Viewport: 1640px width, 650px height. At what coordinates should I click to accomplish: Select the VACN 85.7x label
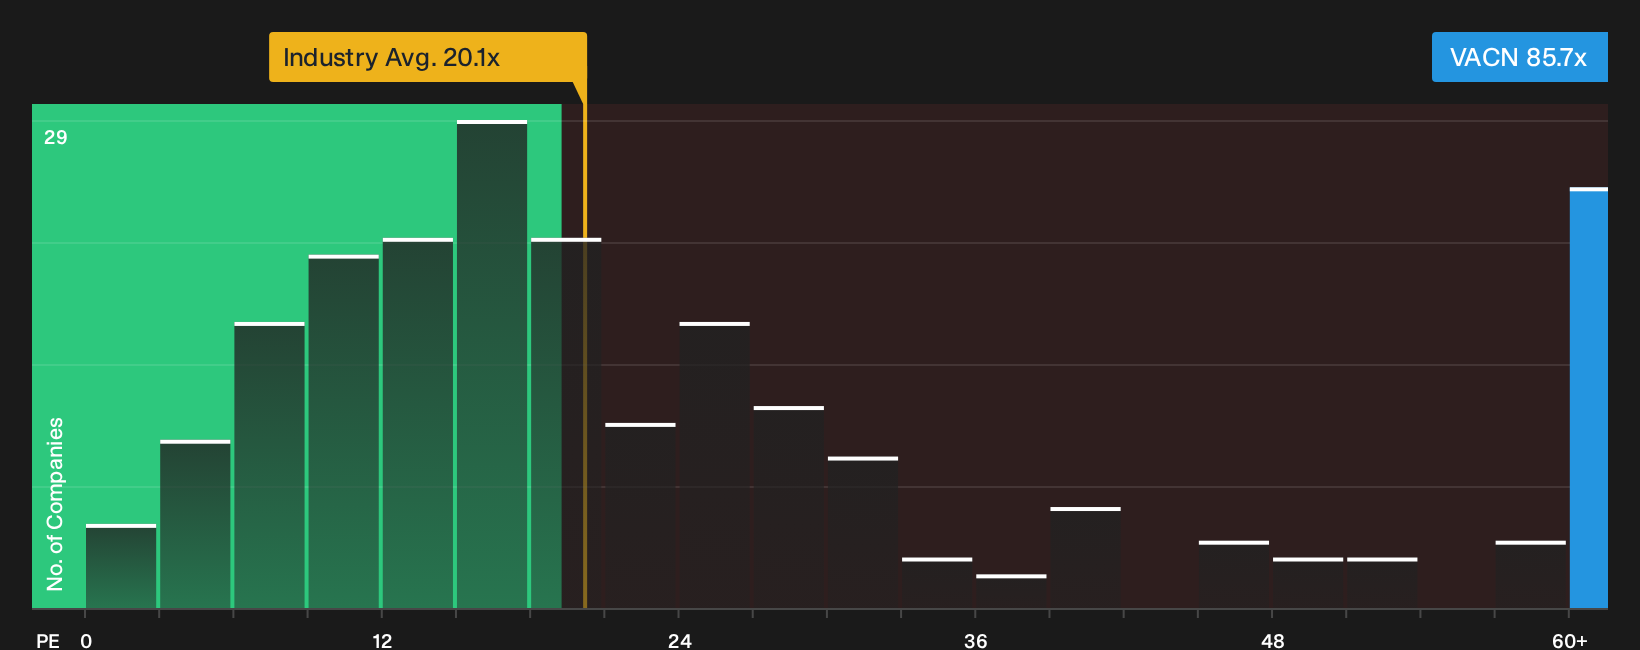click(x=1519, y=57)
